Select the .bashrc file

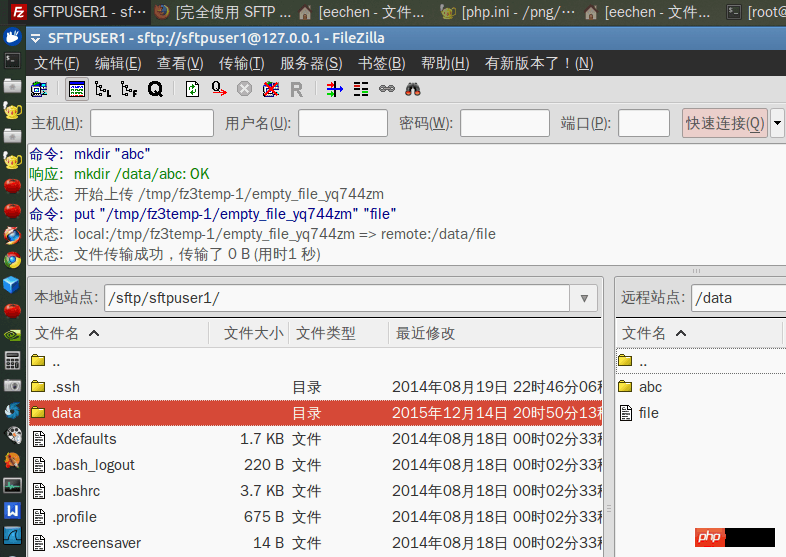(316, 491)
